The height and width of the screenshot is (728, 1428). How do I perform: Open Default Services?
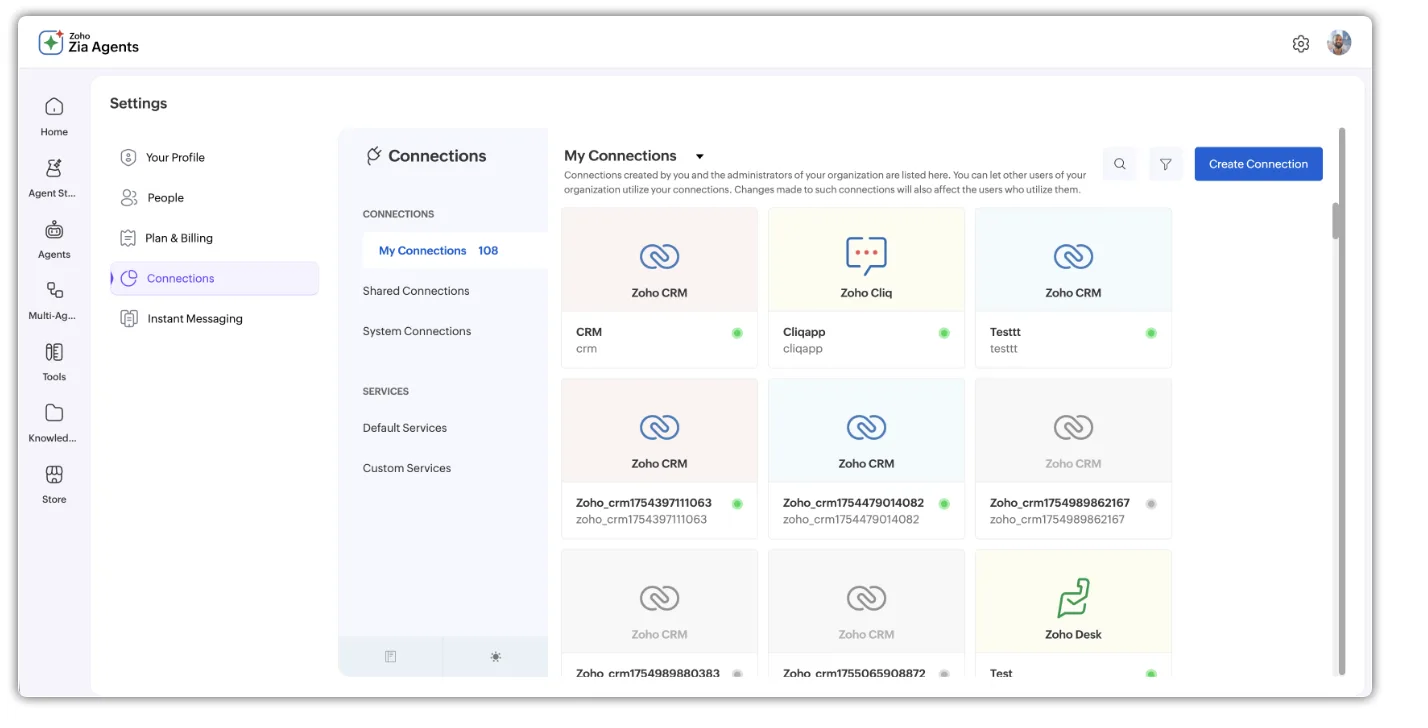(x=405, y=428)
